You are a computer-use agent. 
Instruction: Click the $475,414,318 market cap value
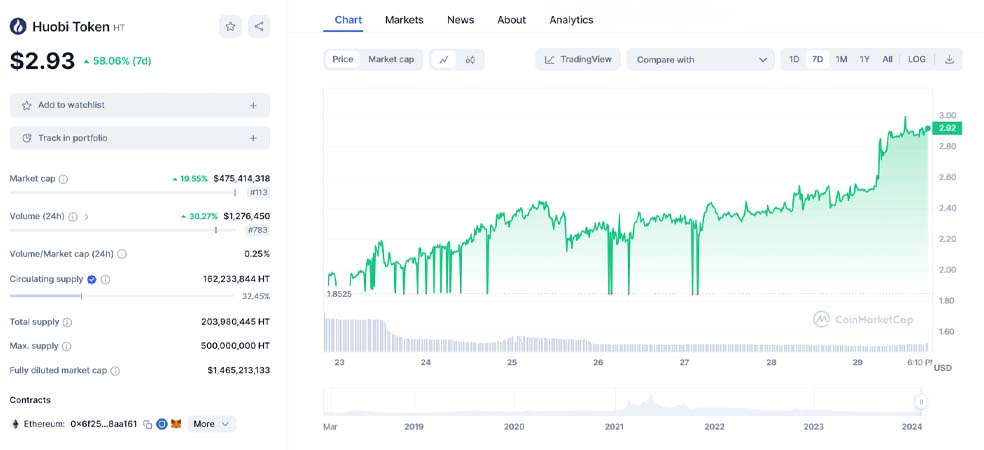(242, 179)
